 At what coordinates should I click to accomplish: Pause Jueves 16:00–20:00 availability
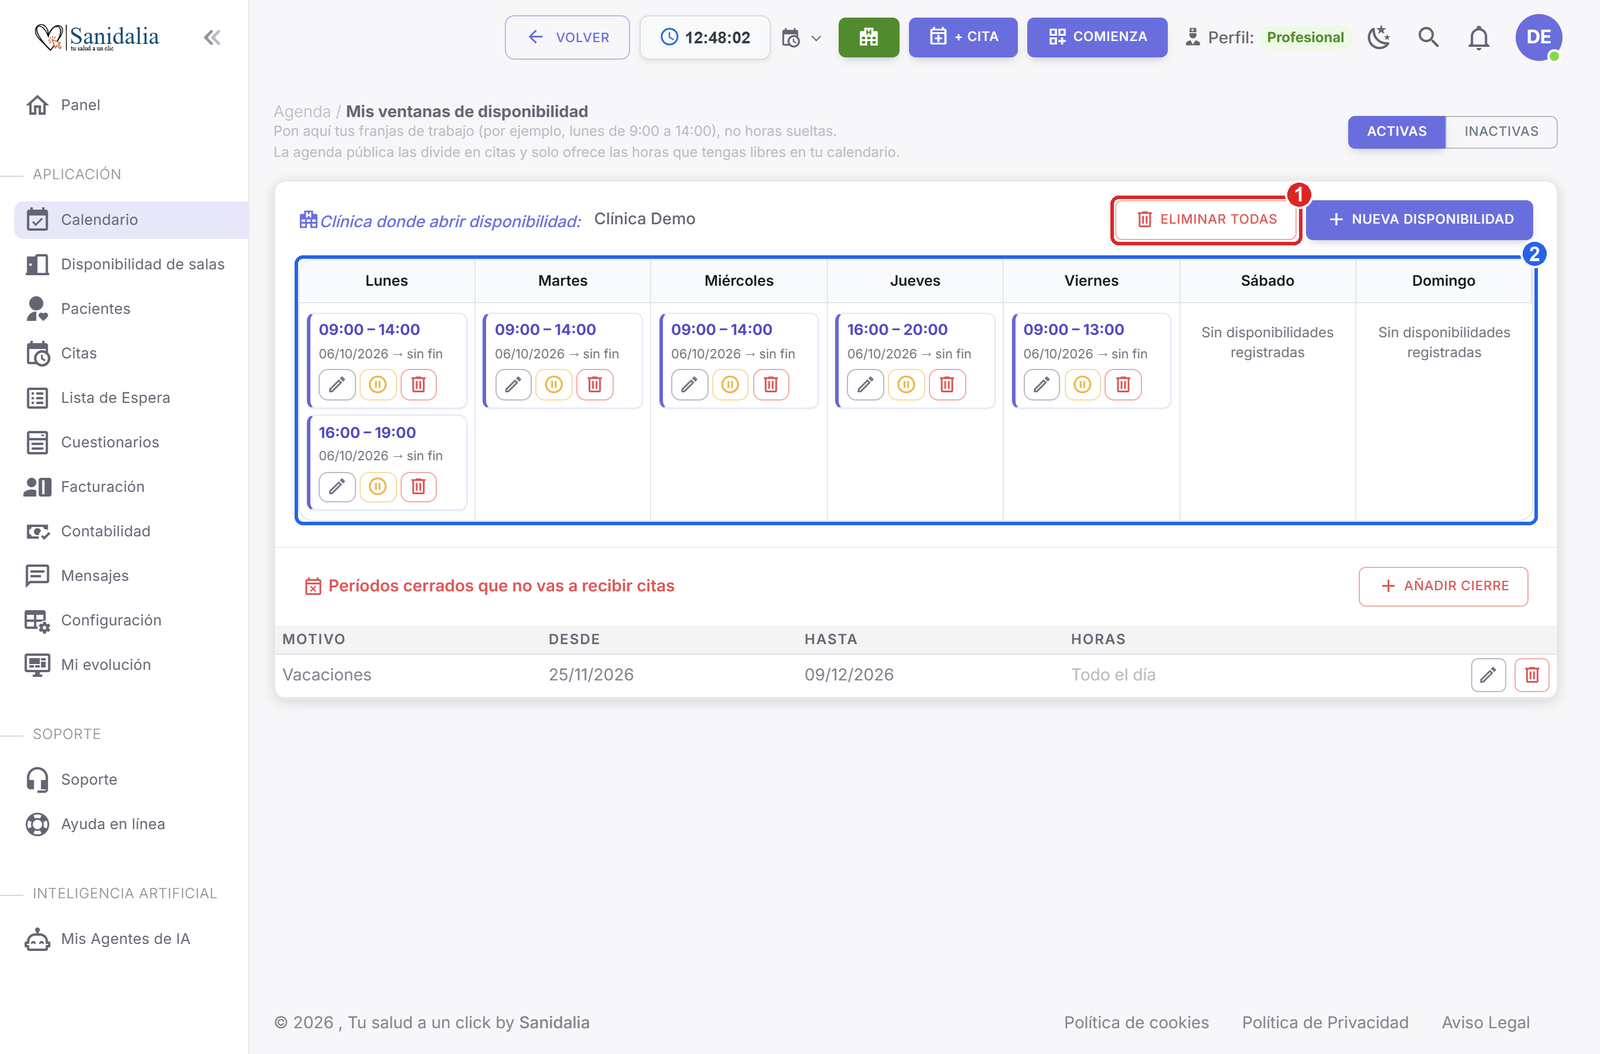[906, 385]
